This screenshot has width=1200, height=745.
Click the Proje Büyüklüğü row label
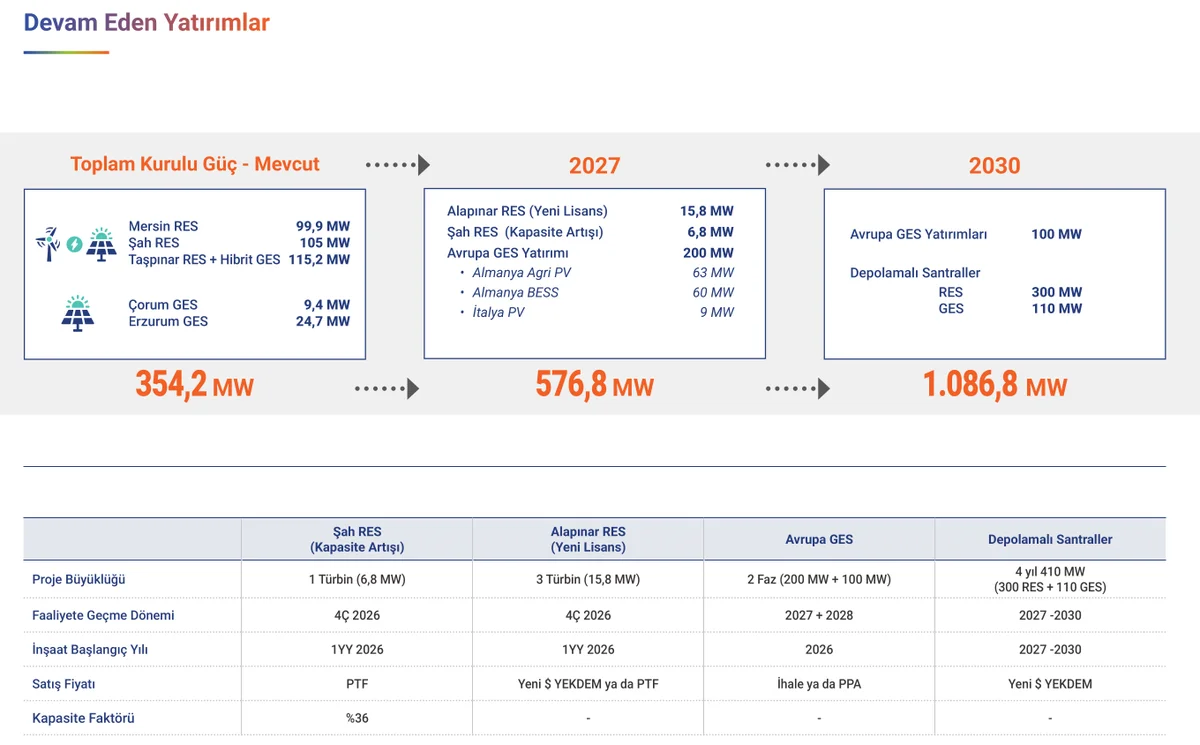click(79, 579)
